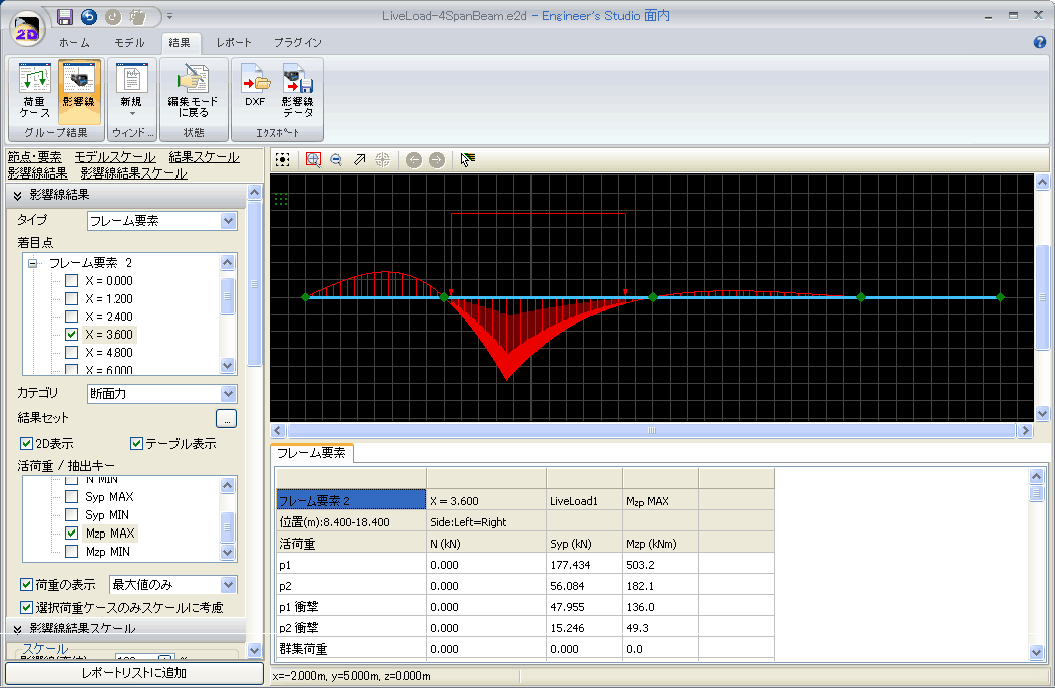
Task: Click the 新規 window icon
Action: [131, 91]
